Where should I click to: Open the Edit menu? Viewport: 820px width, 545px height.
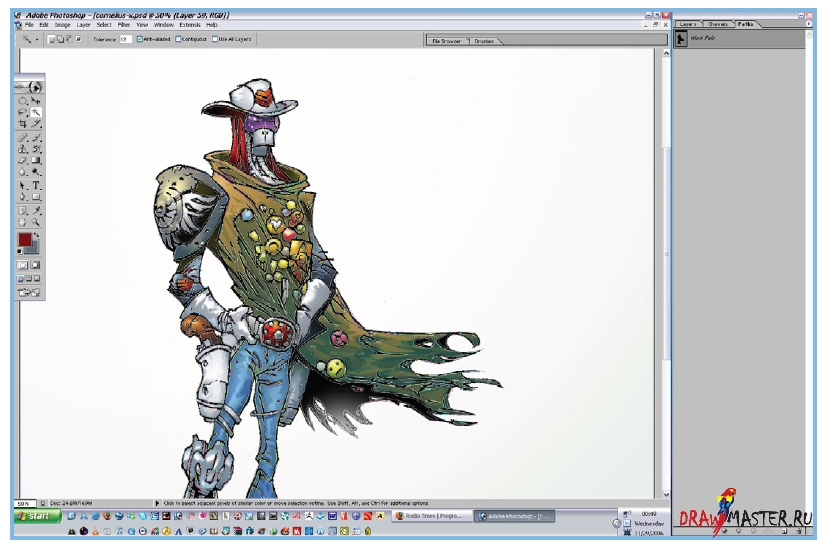pyautogui.click(x=44, y=25)
